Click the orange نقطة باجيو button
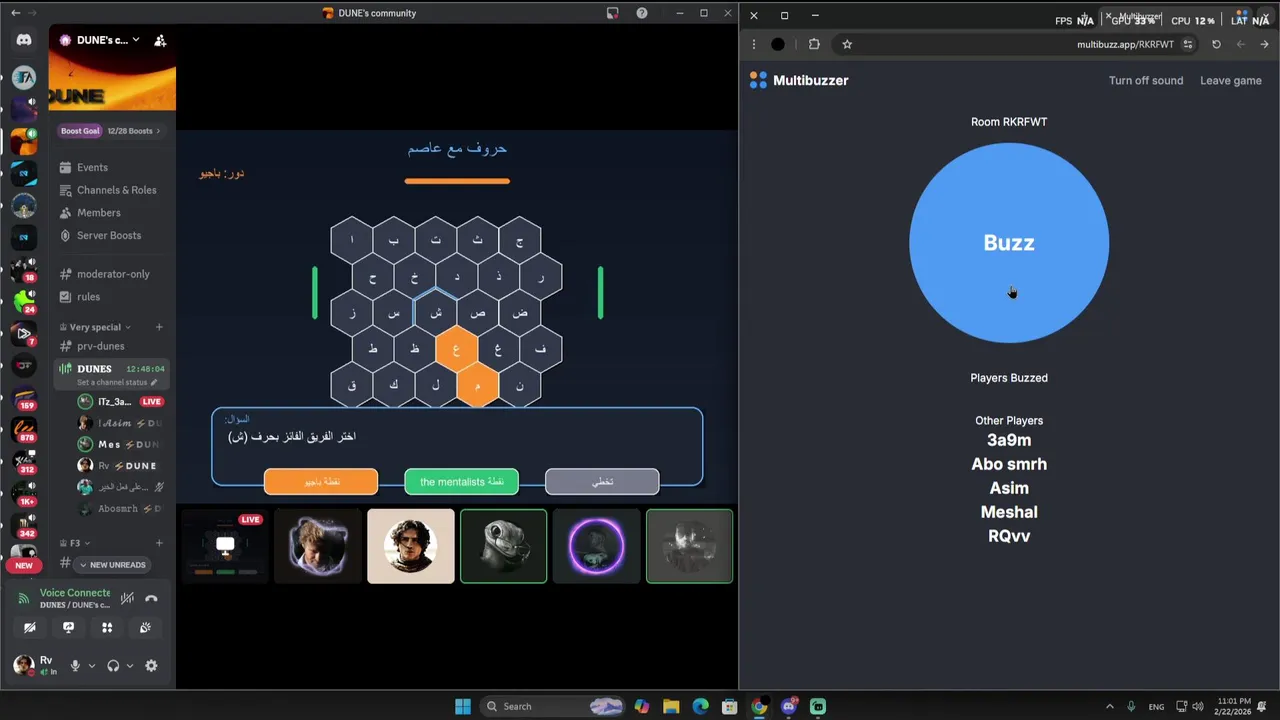Image resolution: width=1280 pixels, height=720 pixels. [321, 482]
